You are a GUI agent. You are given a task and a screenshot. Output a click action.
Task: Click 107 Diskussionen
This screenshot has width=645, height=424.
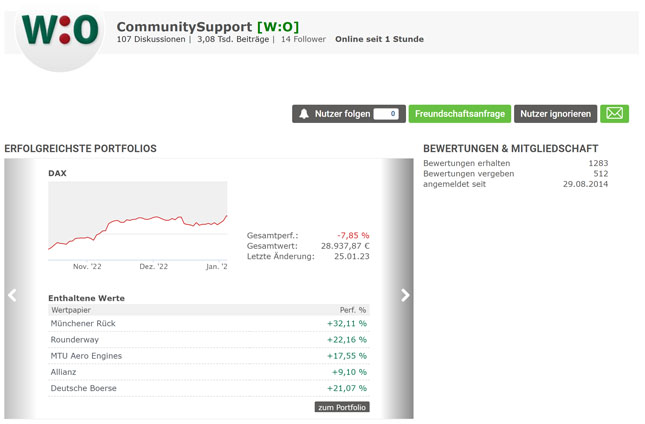pos(151,39)
